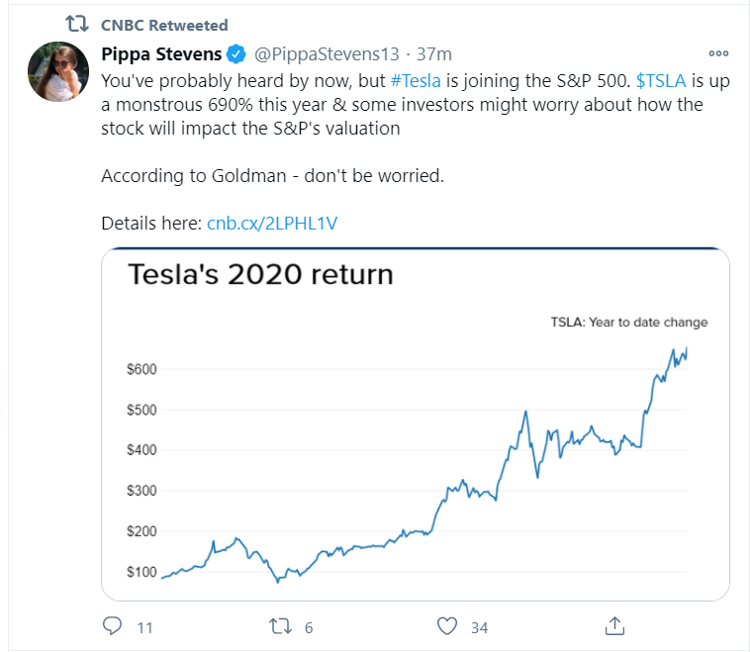Open the three-dot more options menu
Screen dimensions: 750x652
click(718, 54)
